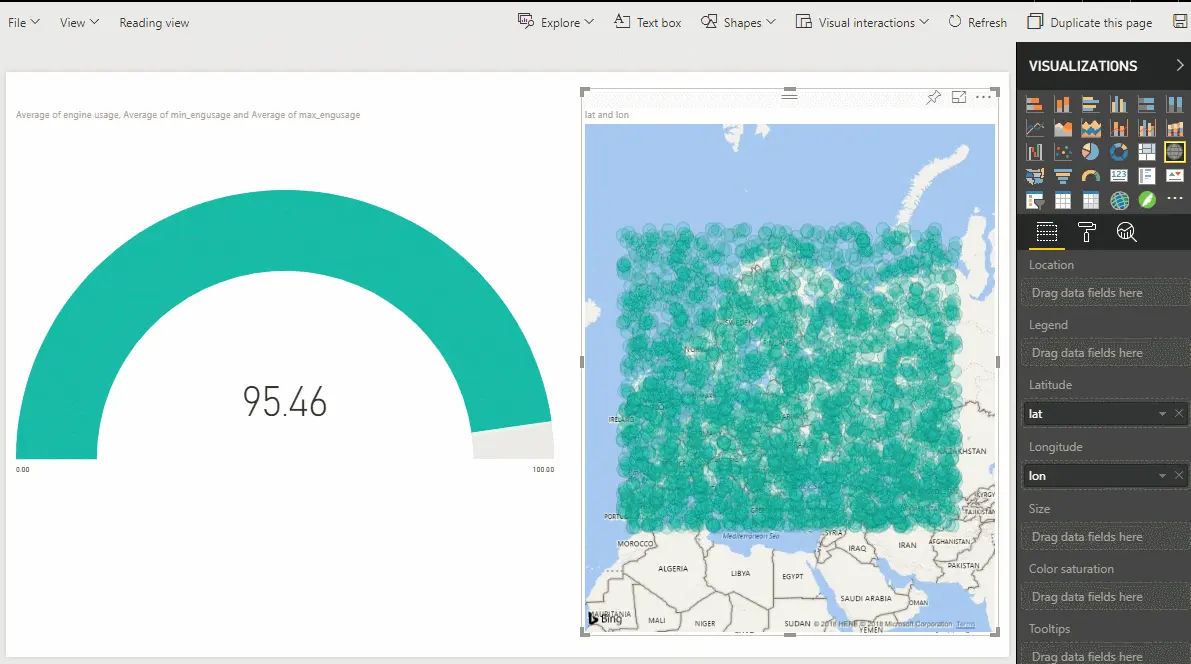The width and height of the screenshot is (1191, 664).
Task: Pick the Ribbon chart visualization
Action: click(1175, 128)
